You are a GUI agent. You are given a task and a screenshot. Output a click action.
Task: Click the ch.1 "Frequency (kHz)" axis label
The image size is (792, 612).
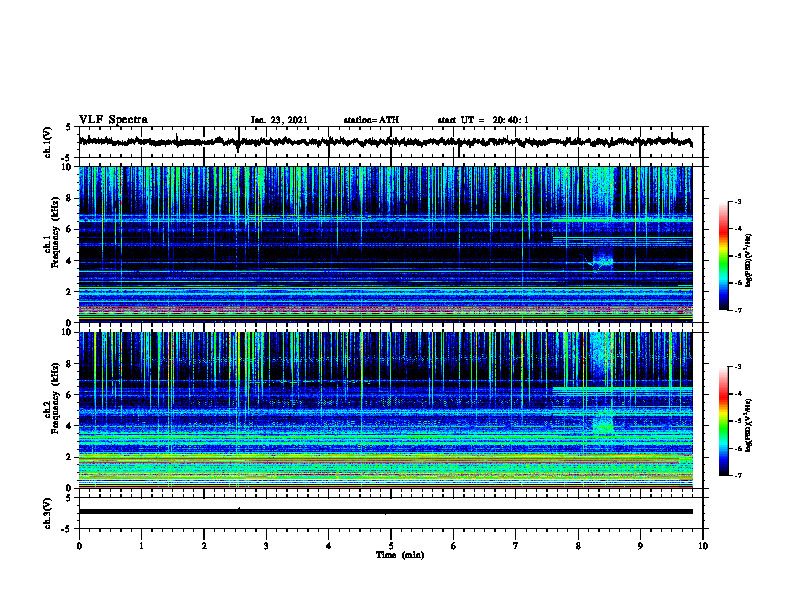click(56, 234)
